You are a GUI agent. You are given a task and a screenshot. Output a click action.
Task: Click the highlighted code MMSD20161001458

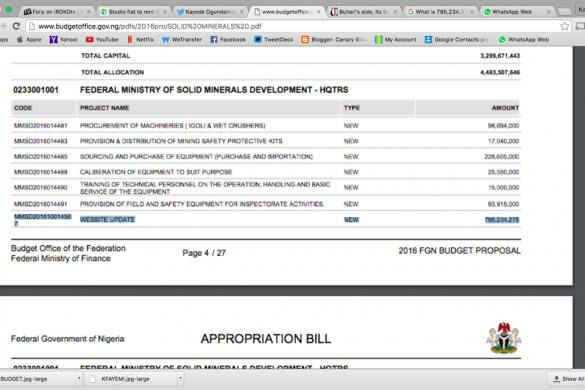43,220
